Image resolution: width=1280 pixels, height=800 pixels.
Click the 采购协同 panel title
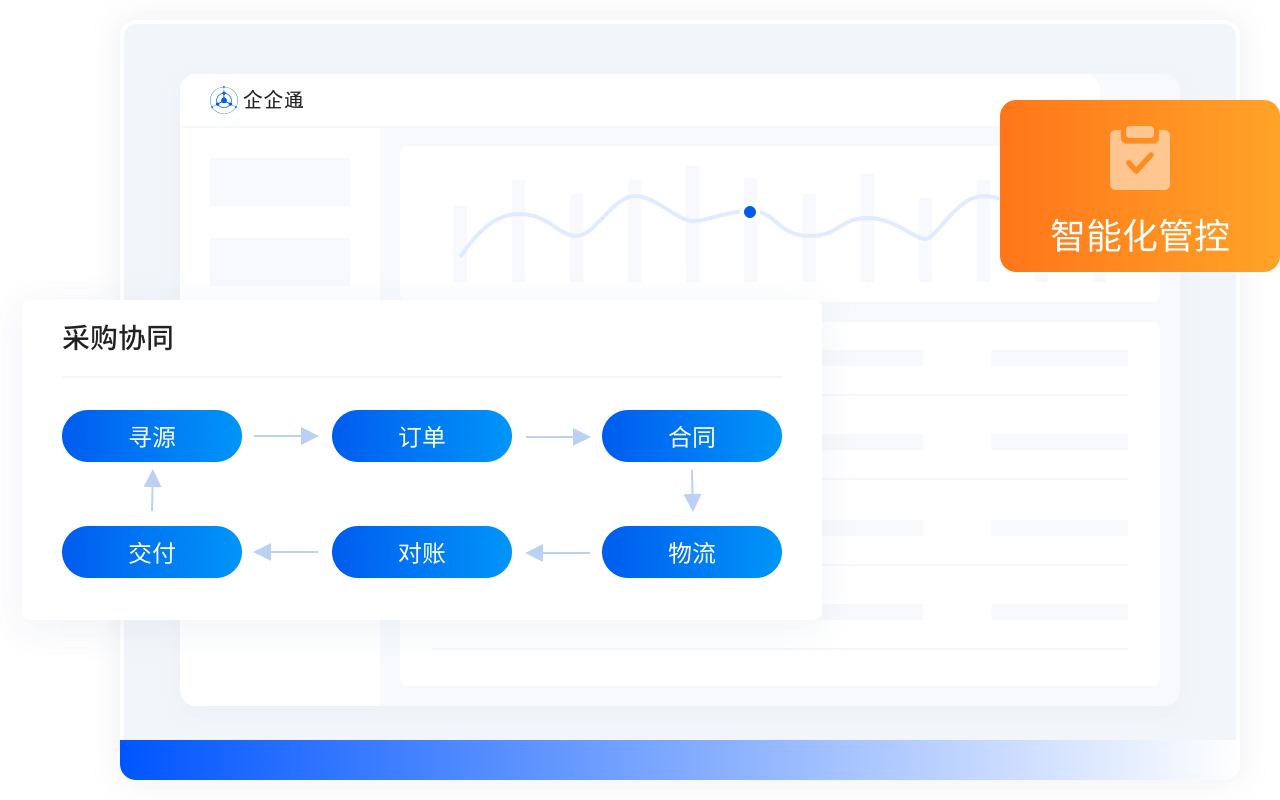tap(118, 338)
